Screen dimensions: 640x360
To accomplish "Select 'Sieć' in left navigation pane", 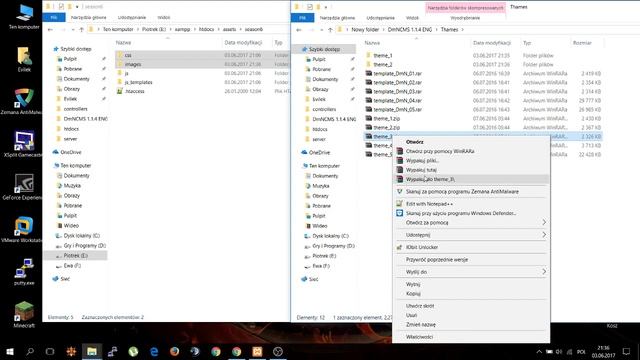I will click(65, 279).
